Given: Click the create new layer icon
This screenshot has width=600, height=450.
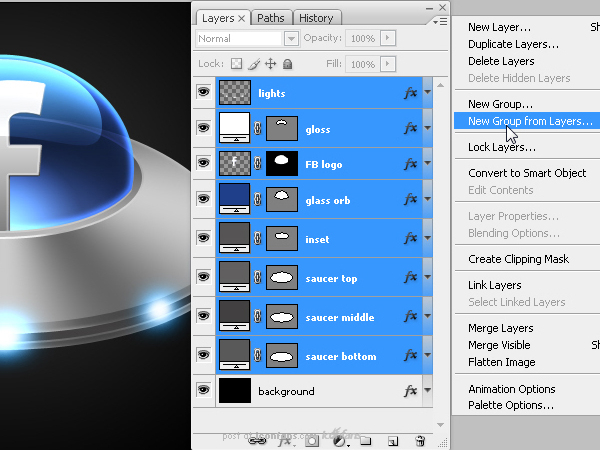Looking at the screenshot, I should [393, 441].
